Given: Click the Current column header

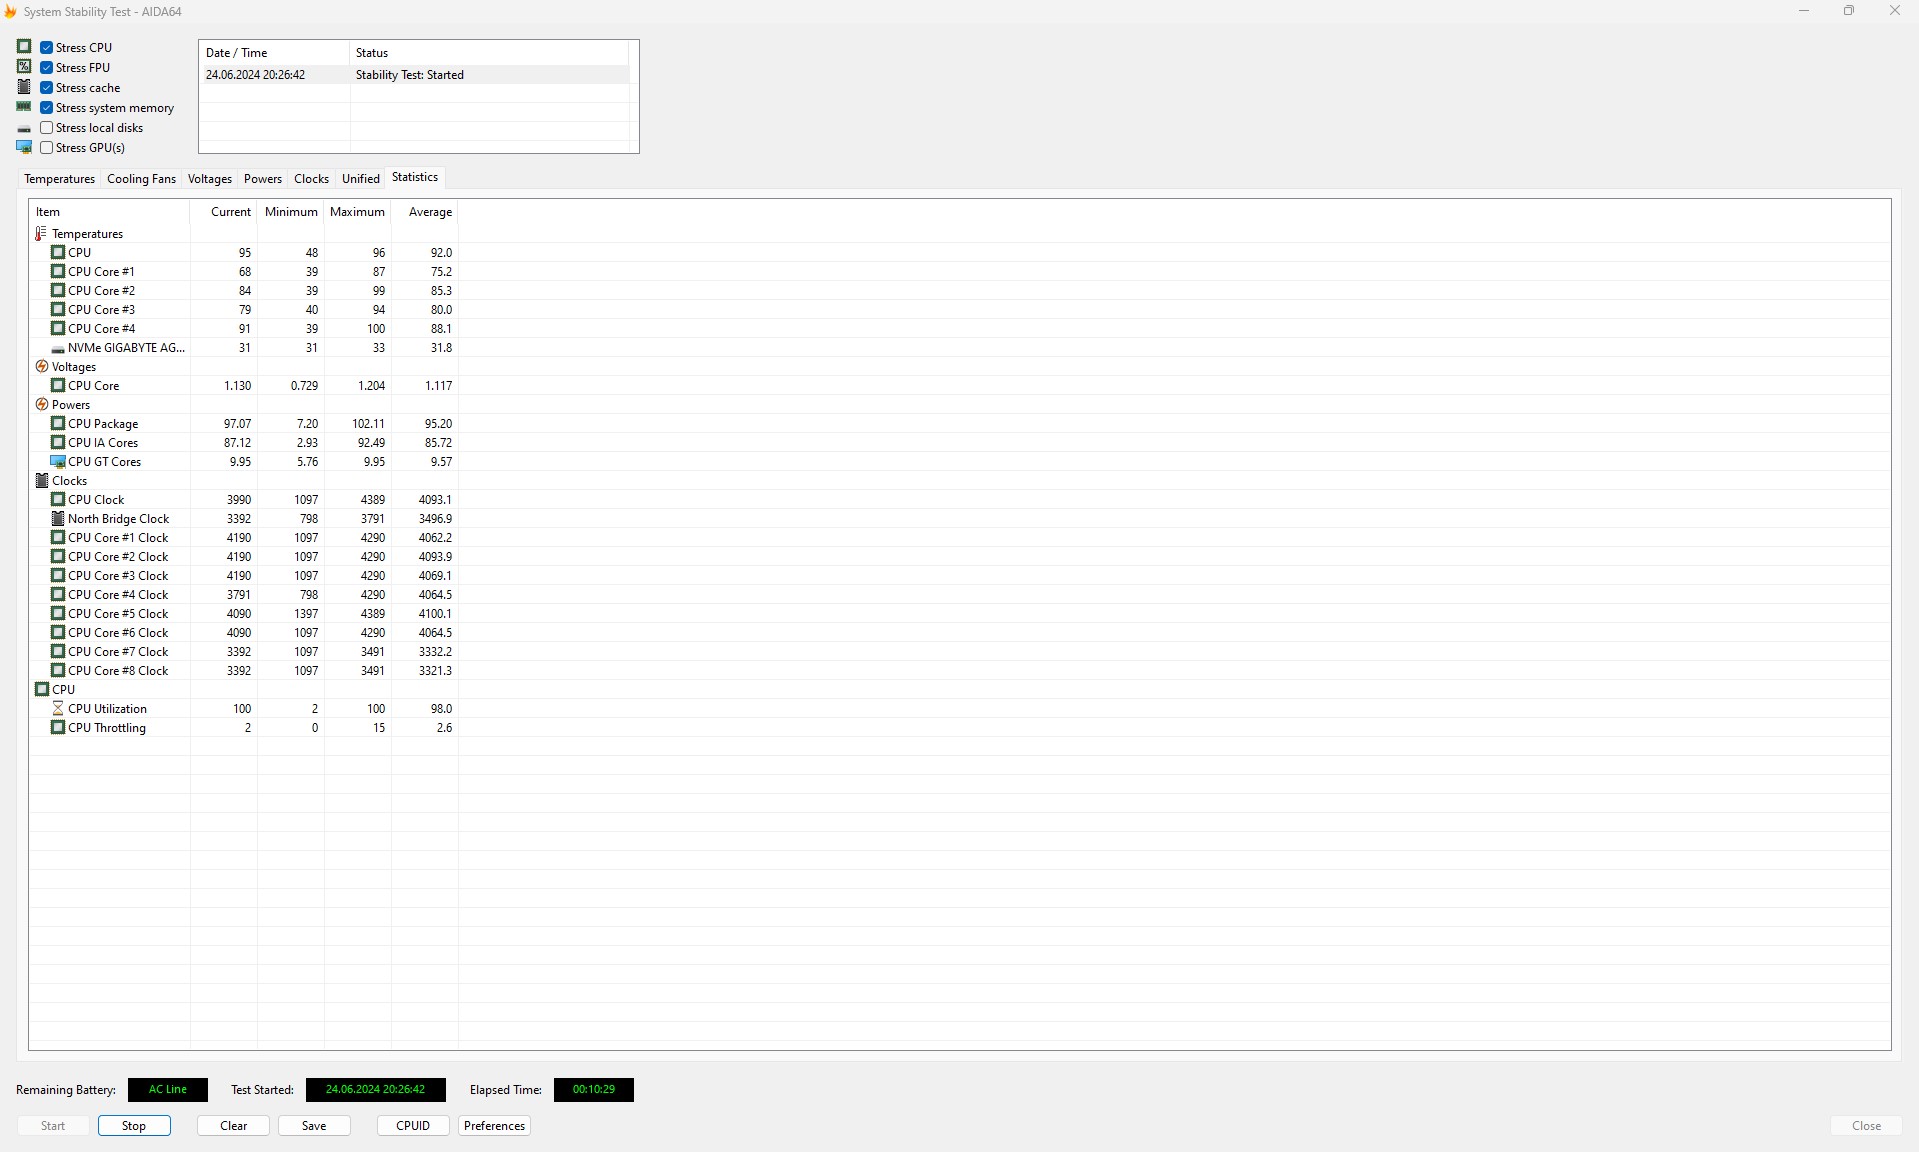Looking at the screenshot, I should tap(223, 212).
